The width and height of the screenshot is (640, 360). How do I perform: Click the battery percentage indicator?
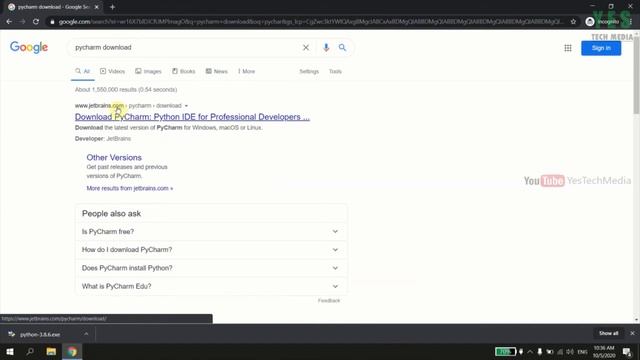[x=505, y=351]
